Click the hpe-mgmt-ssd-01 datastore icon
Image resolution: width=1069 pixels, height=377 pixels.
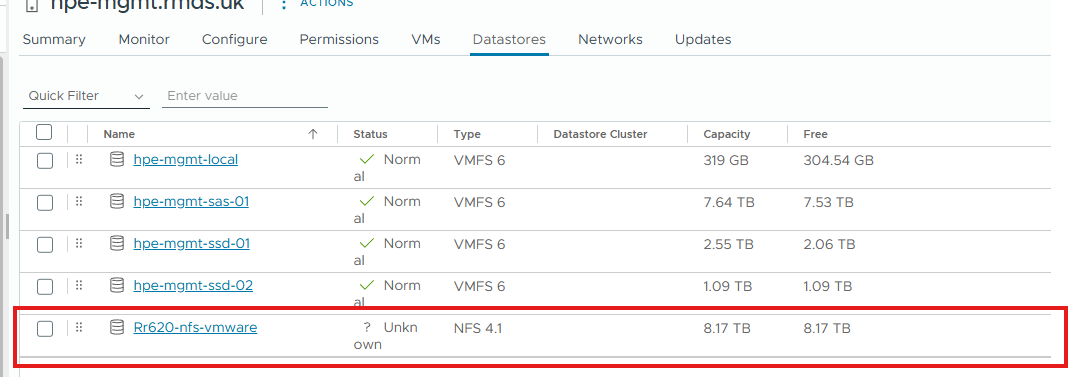point(117,243)
